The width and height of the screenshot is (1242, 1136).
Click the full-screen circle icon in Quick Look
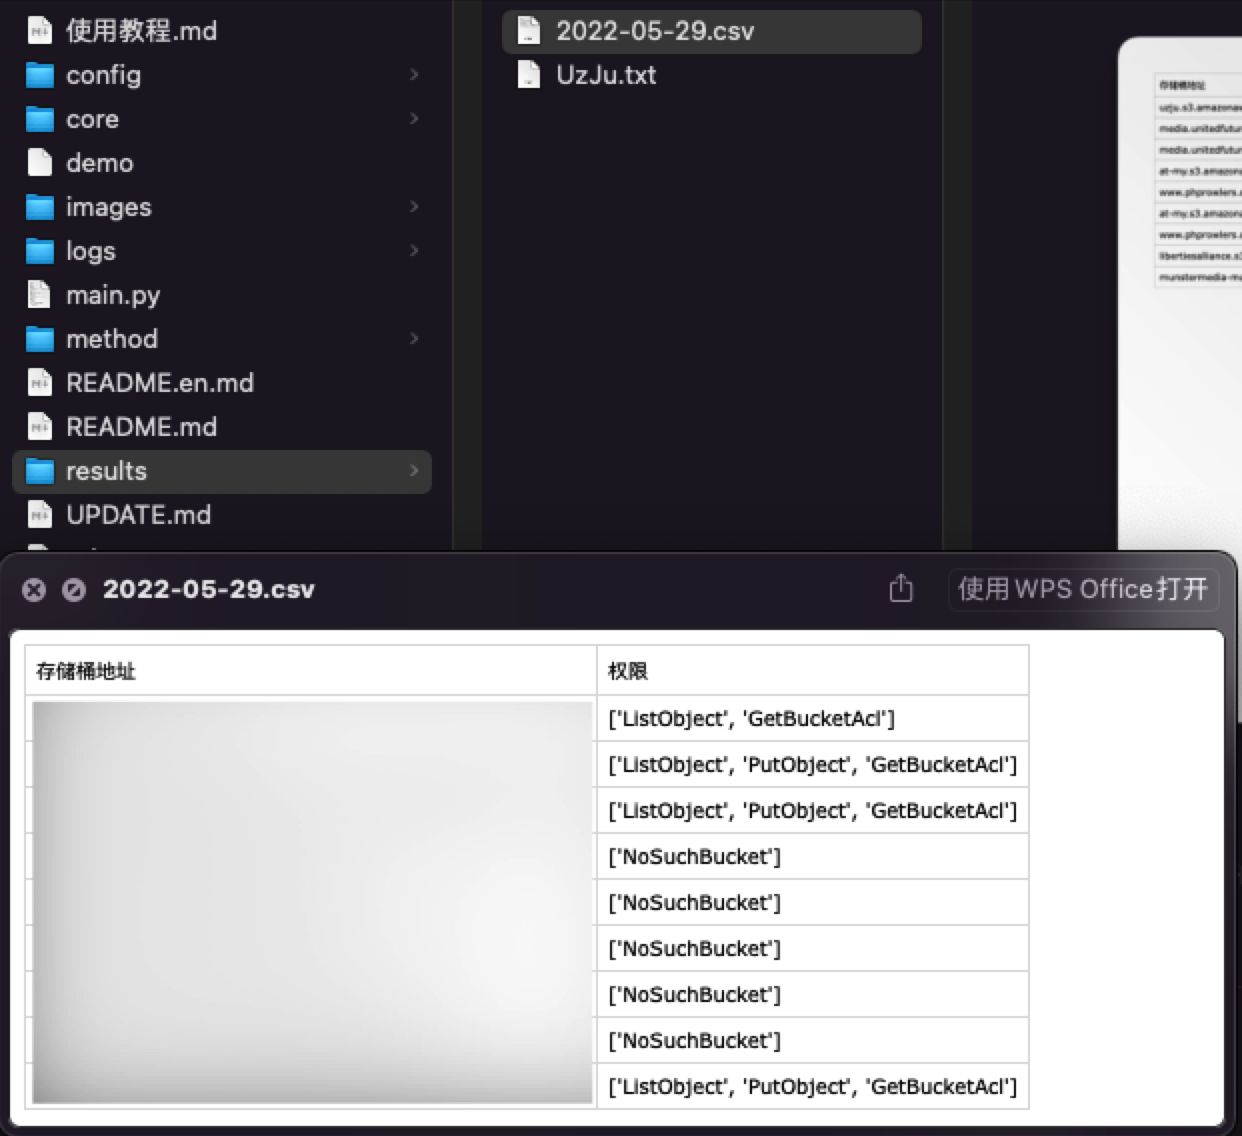74,590
